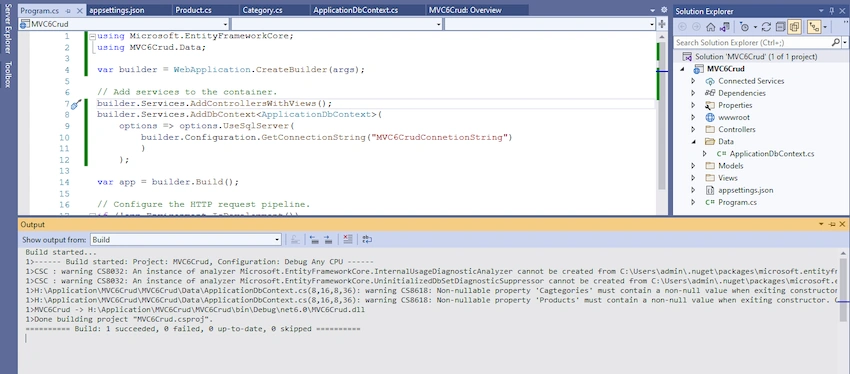Click the 'Build: 1 succeeded' output line

[193, 329]
